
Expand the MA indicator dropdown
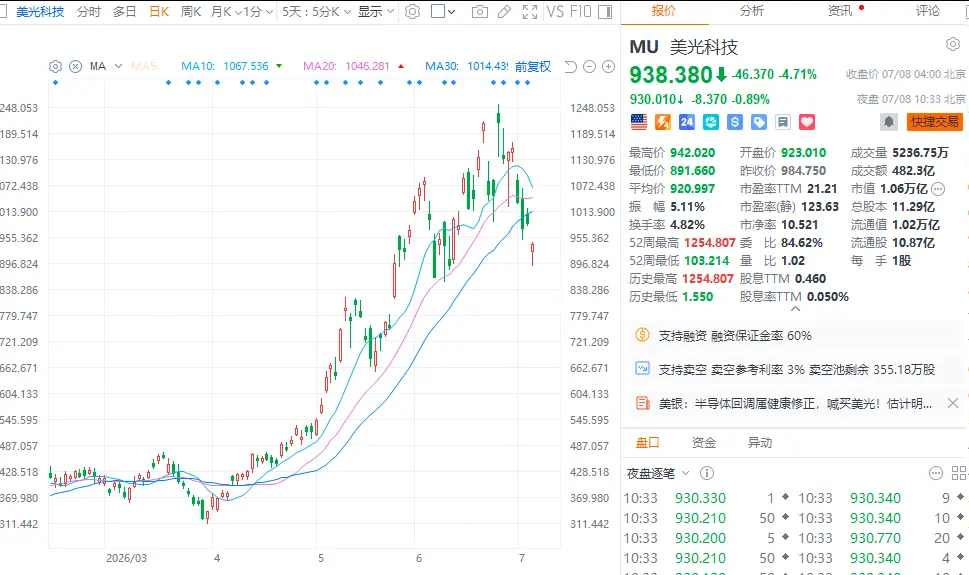pos(118,66)
